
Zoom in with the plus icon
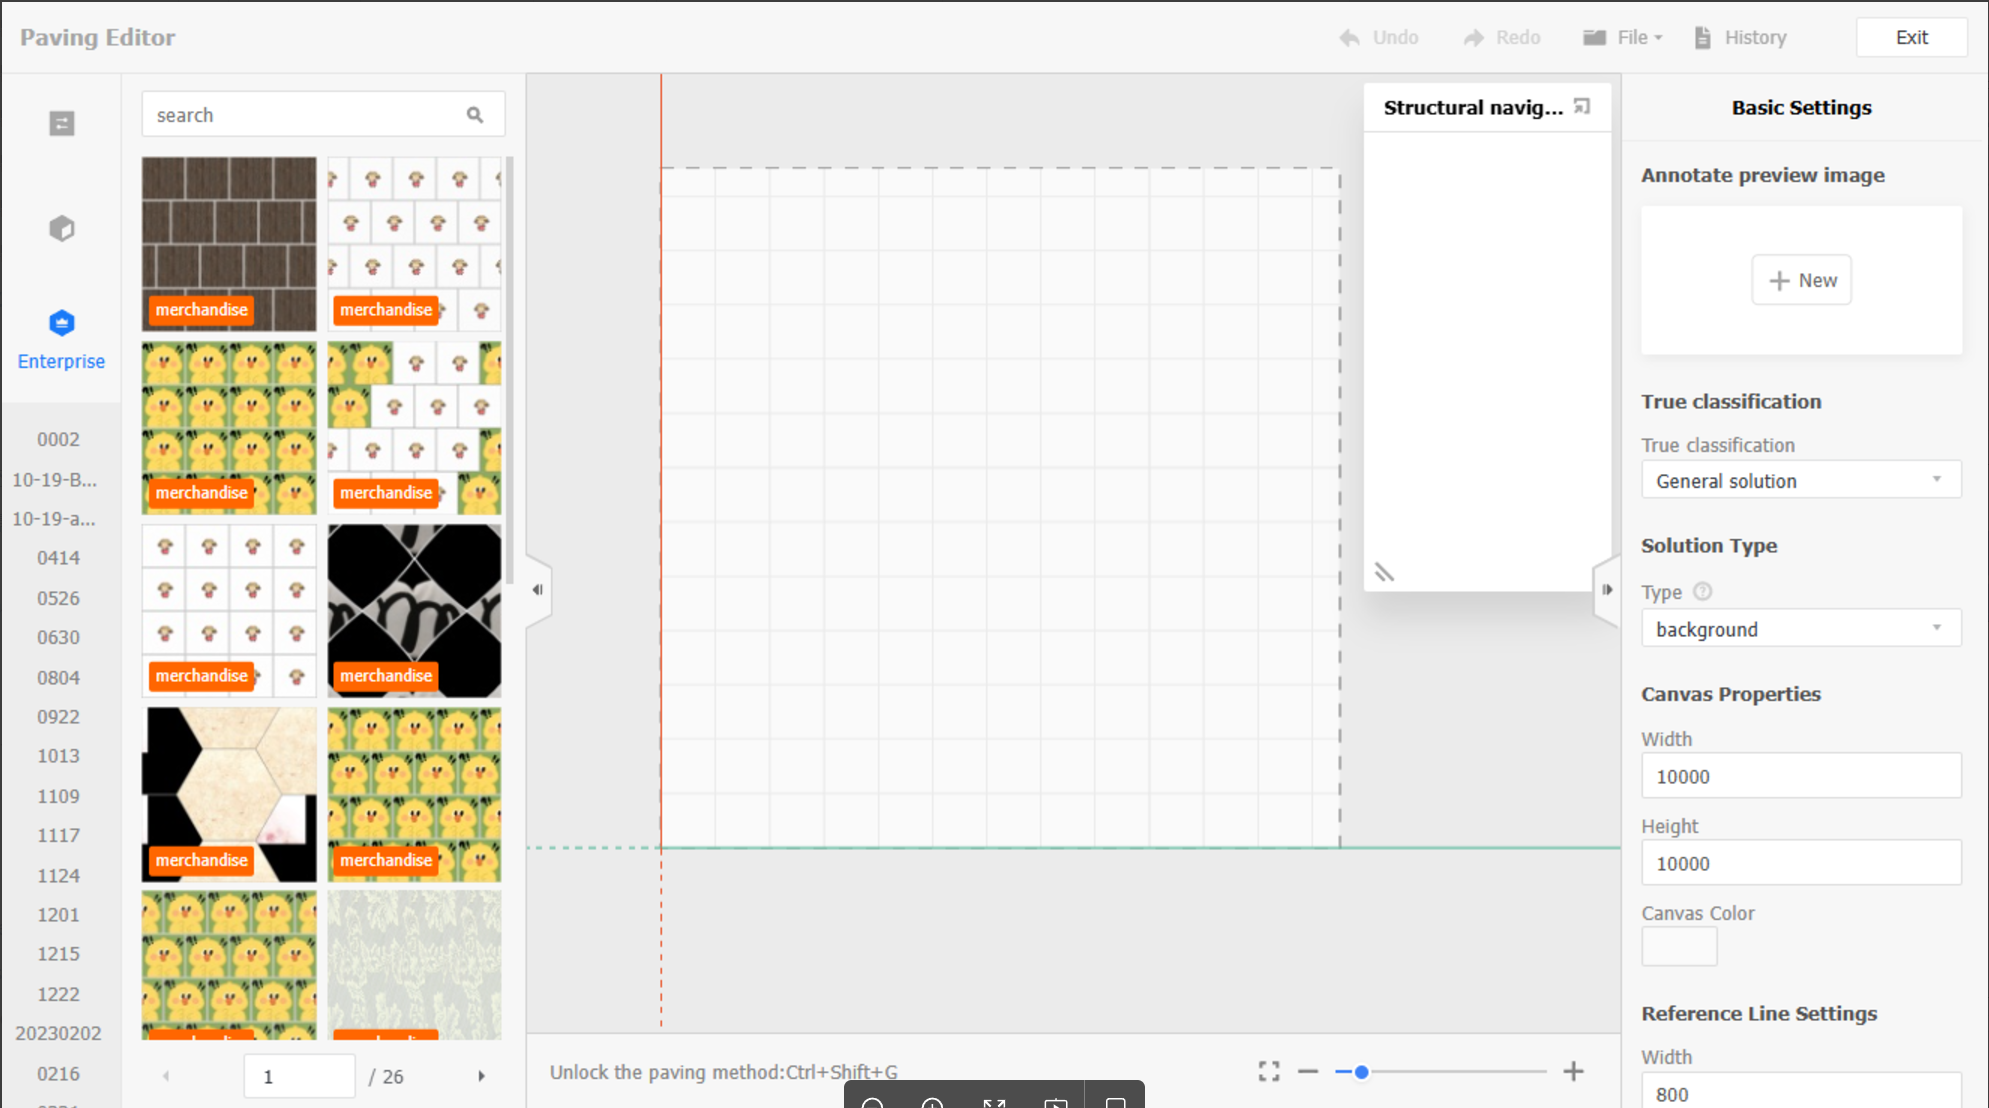point(1573,1072)
